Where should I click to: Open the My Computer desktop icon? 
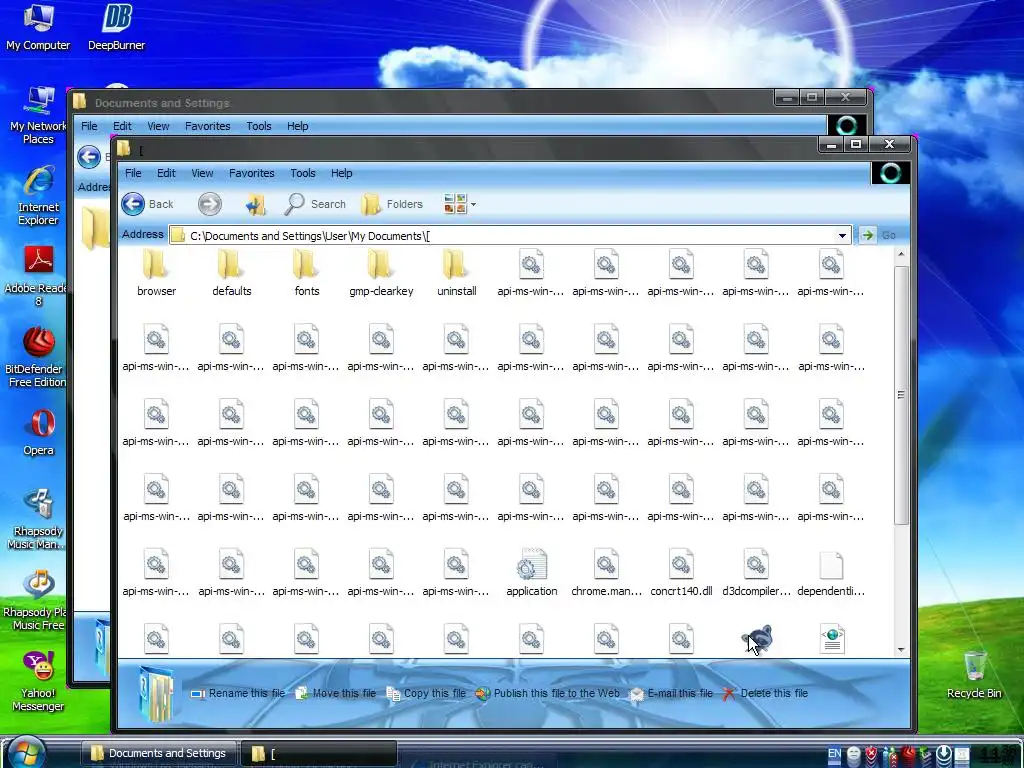(x=38, y=26)
